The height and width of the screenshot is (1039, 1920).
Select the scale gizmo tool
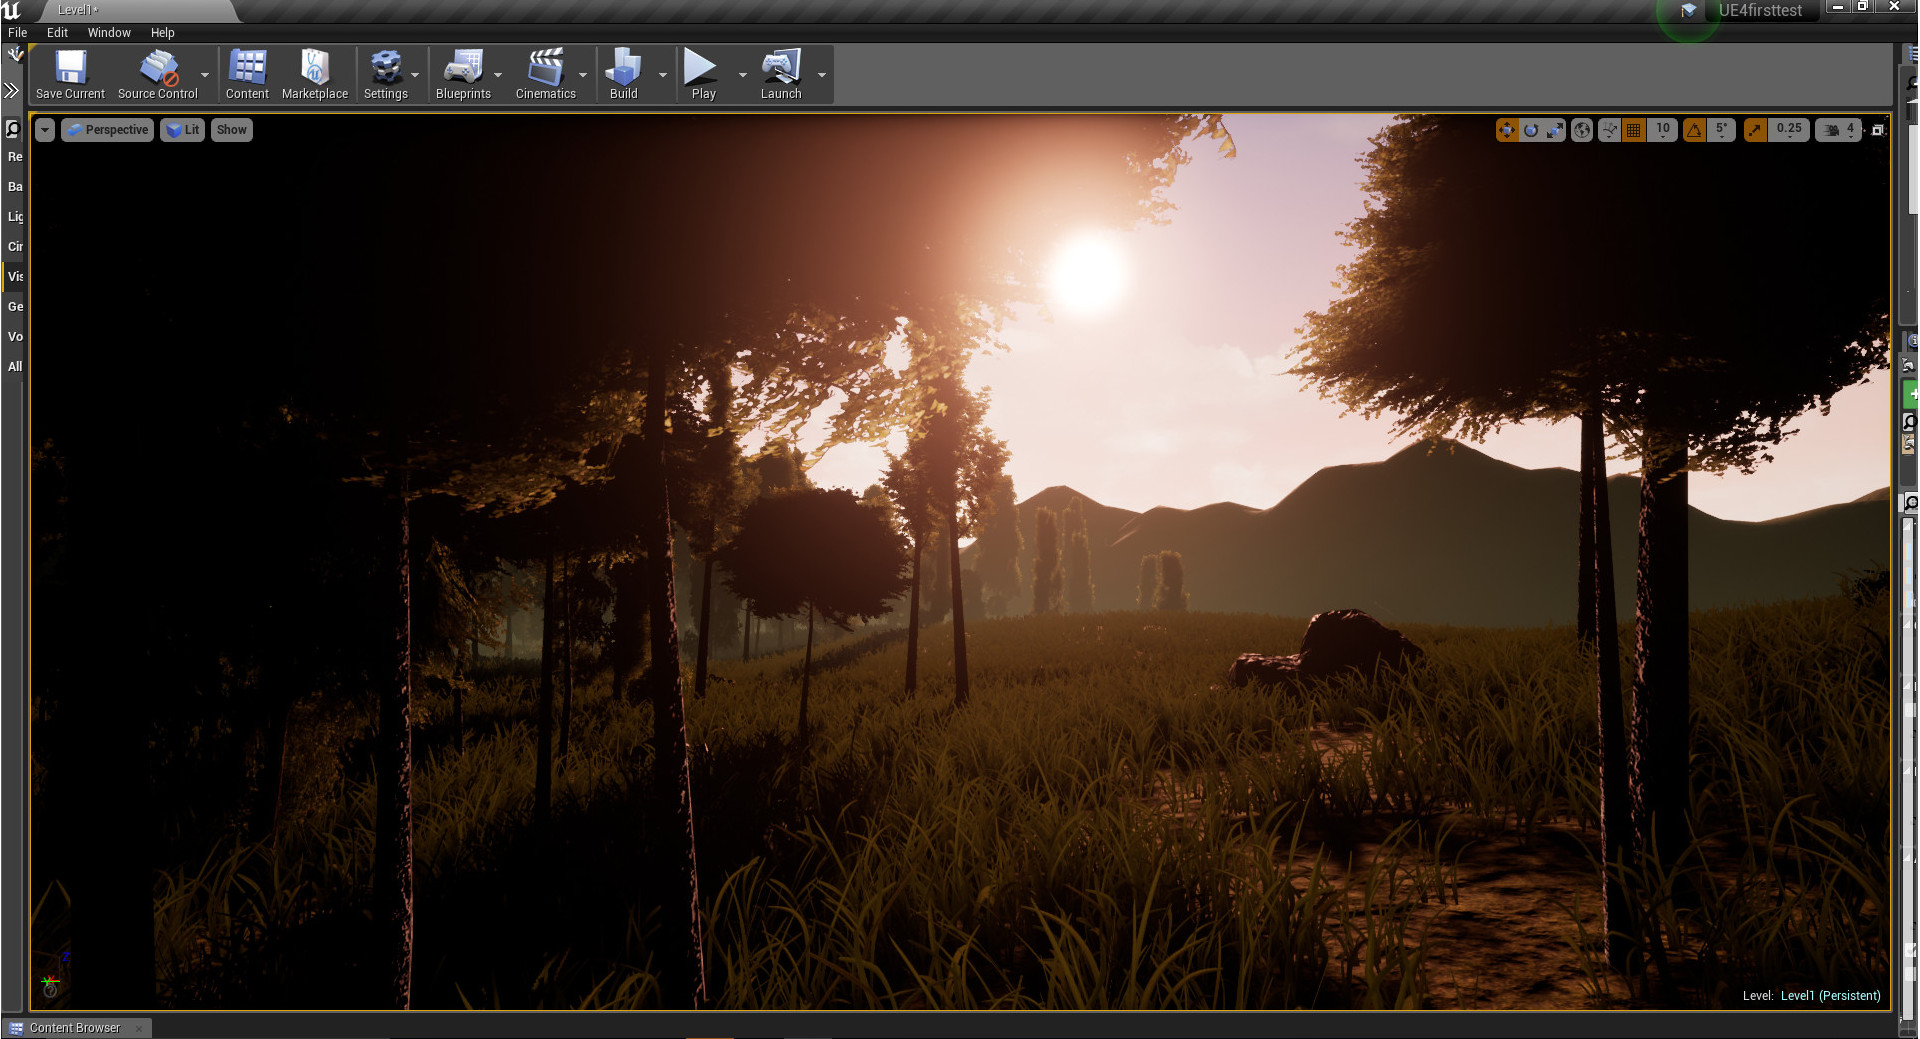(1555, 130)
